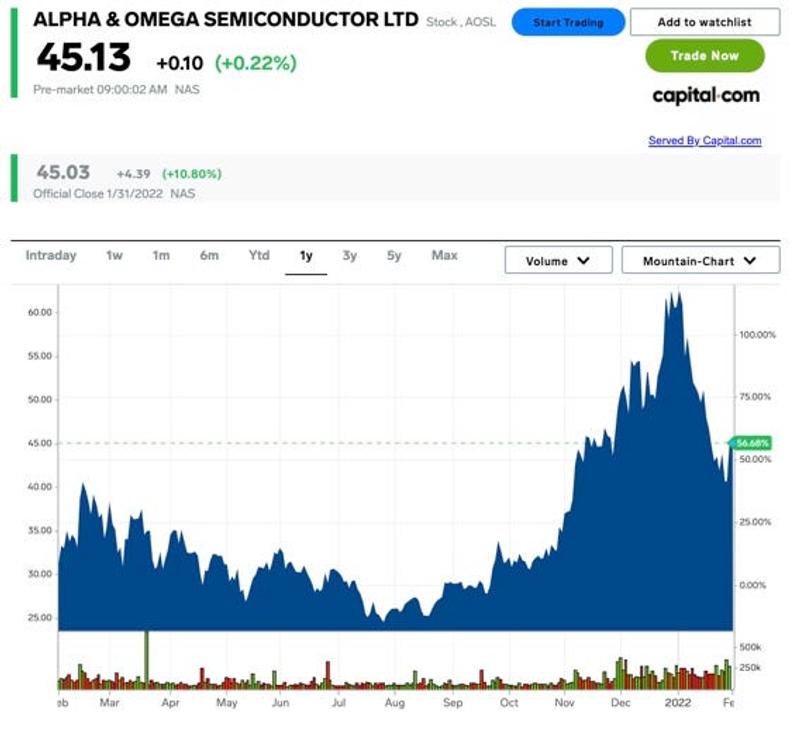Click the Official Close 1/31/2022 label
800x739 pixels.
pyautogui.click(x=98, y=194)
